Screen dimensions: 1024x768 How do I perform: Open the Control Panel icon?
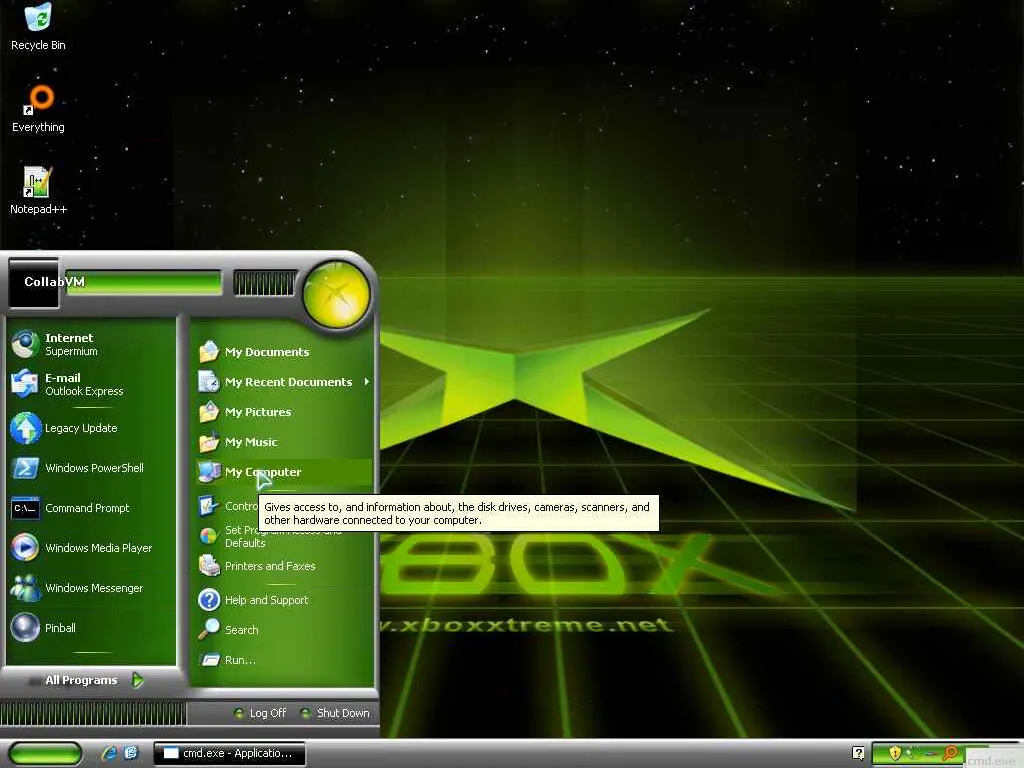[209, 505]
